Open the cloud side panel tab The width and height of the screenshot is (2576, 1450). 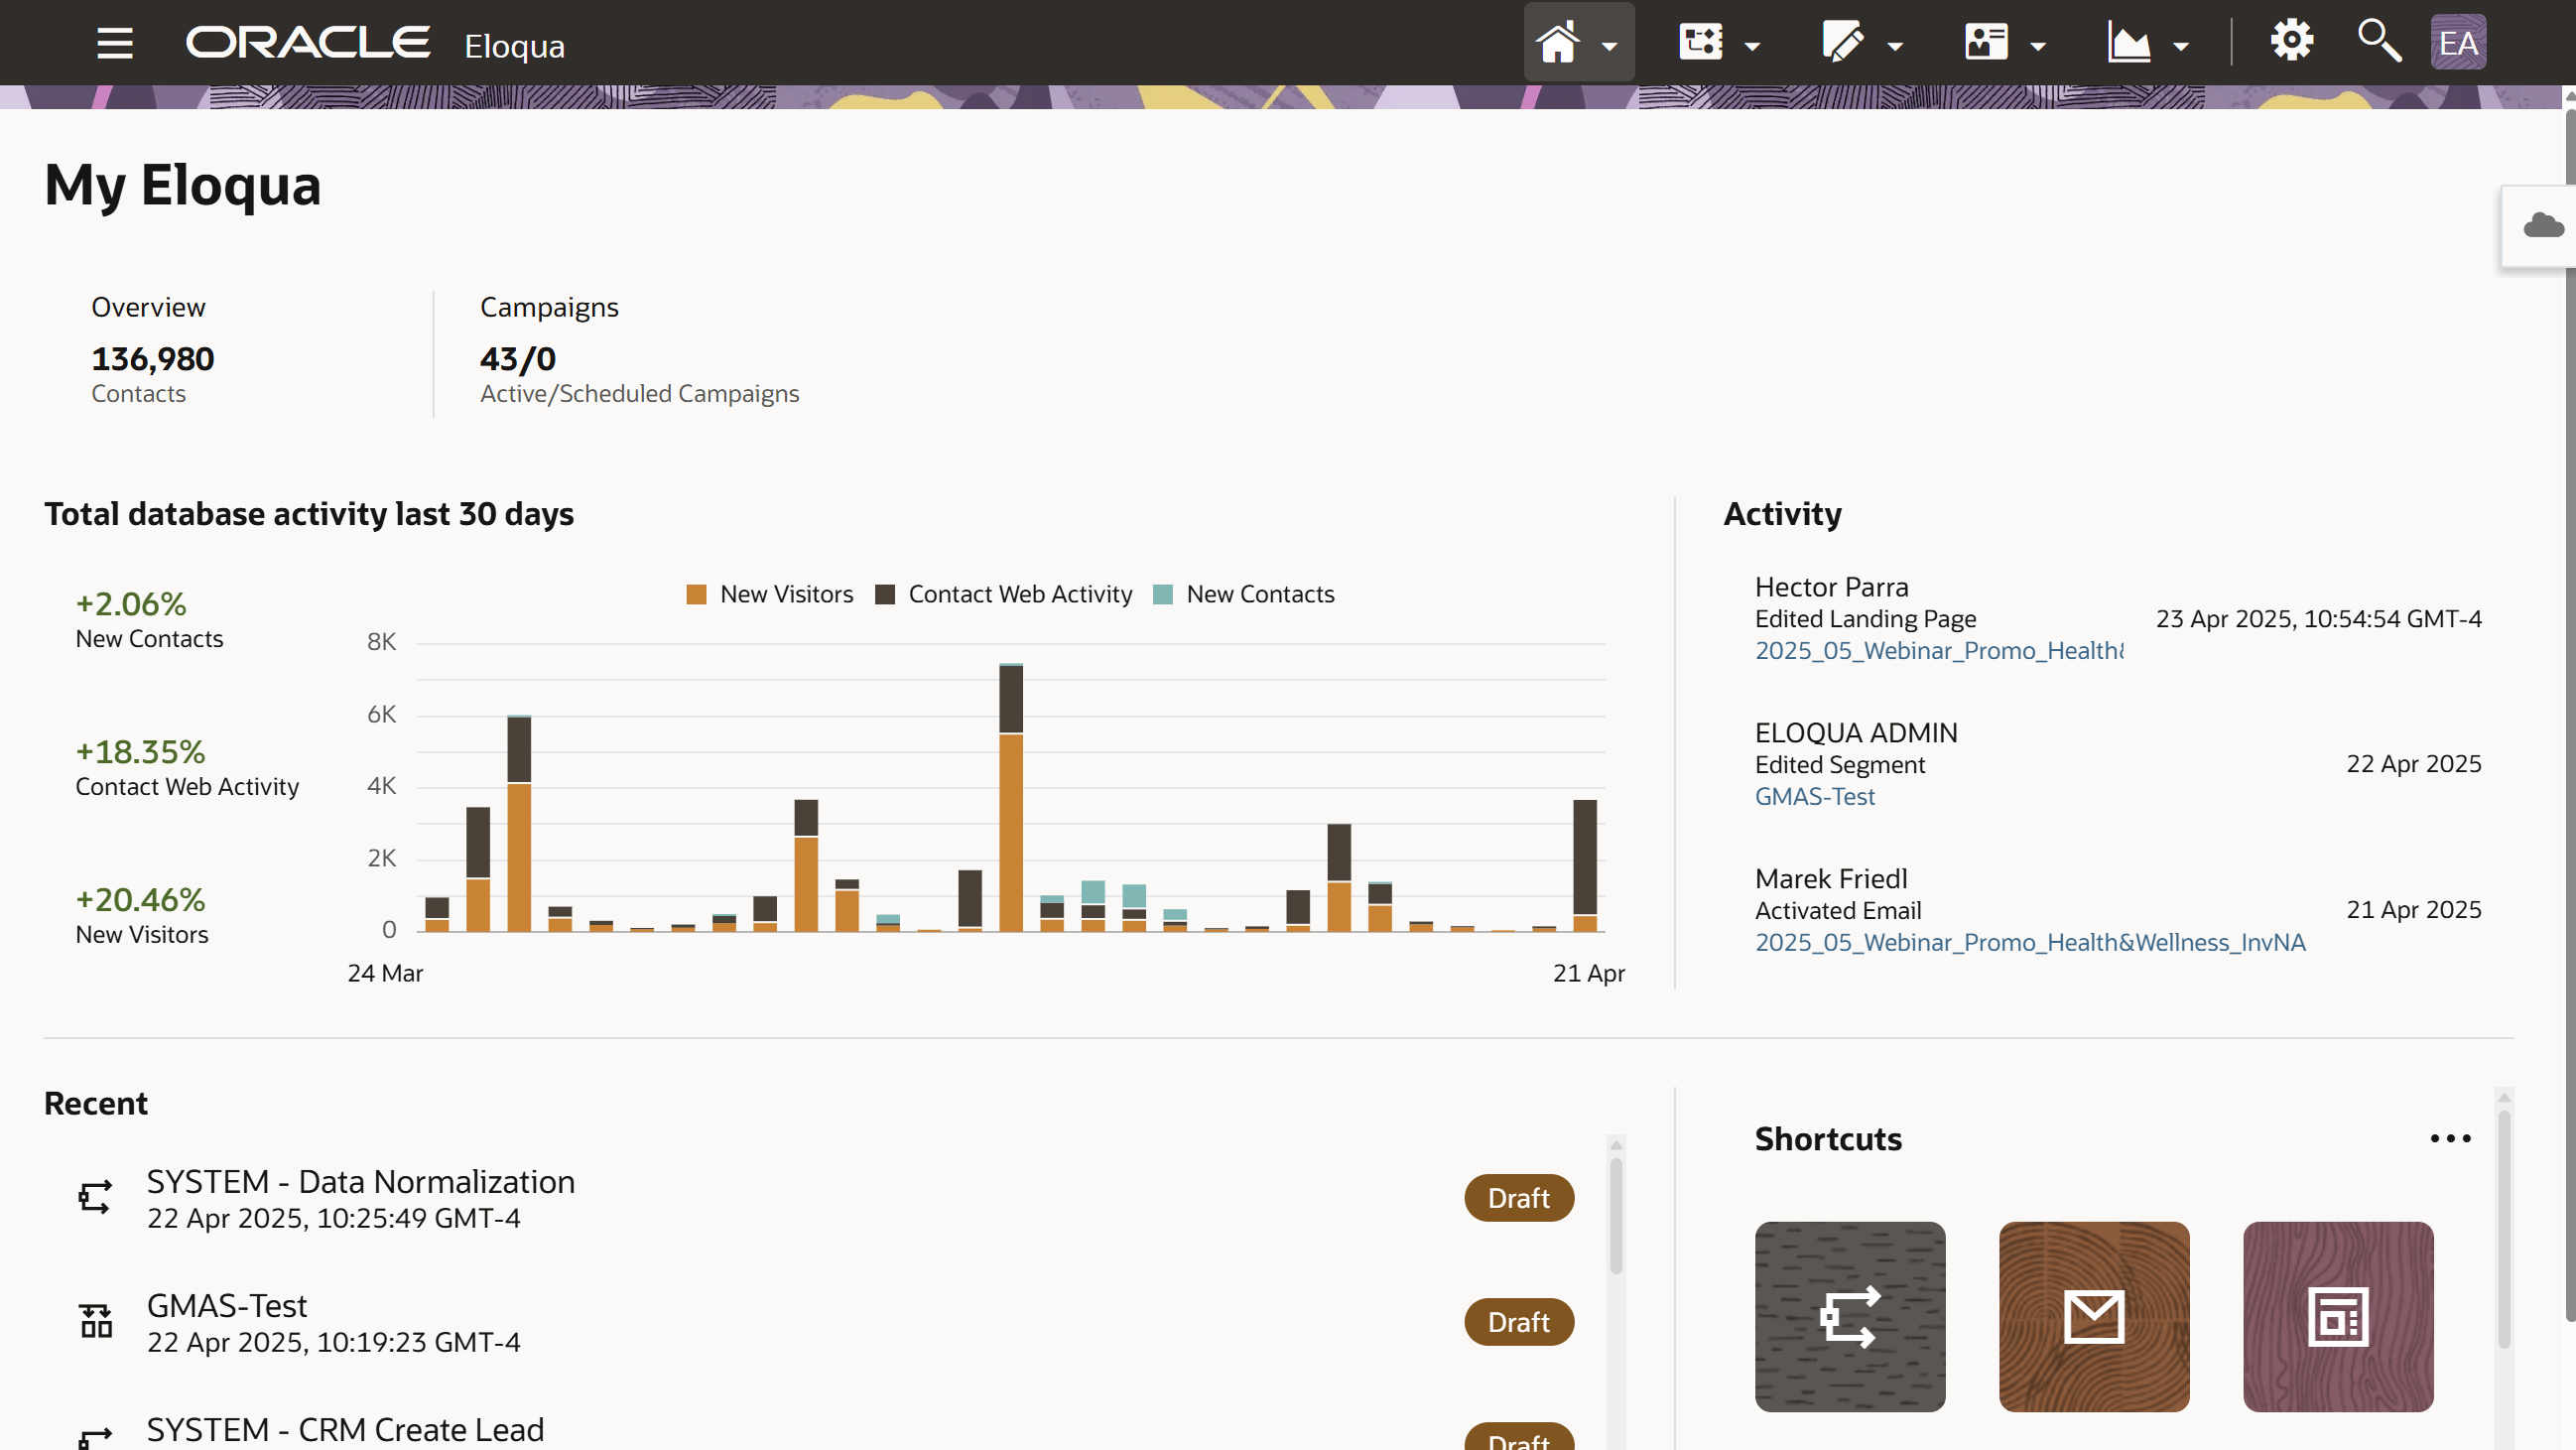point(2542,226)
